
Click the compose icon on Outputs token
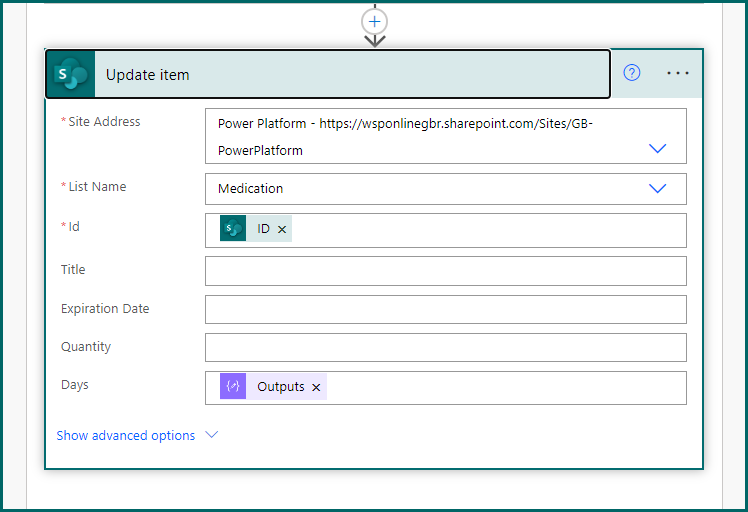tap(233, 387)
